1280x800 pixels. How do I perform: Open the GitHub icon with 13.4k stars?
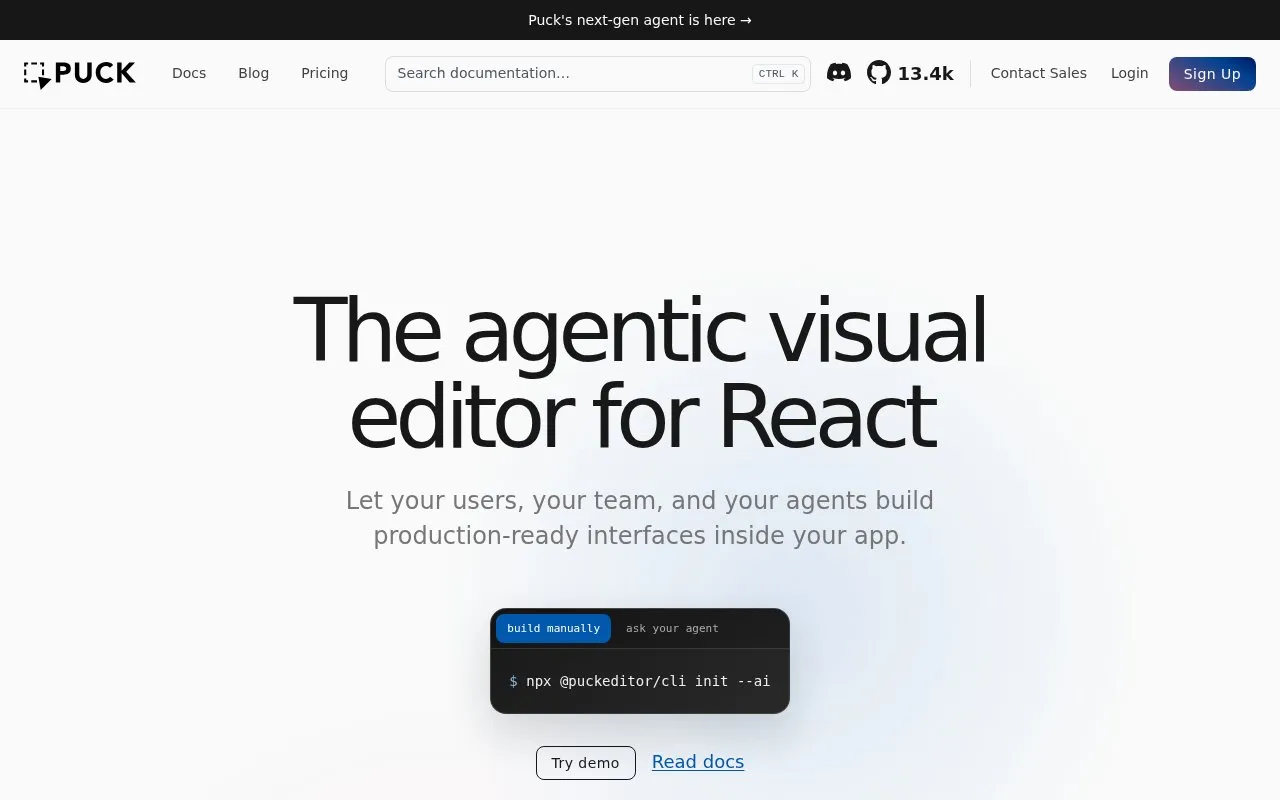click(x=910, y=73)
